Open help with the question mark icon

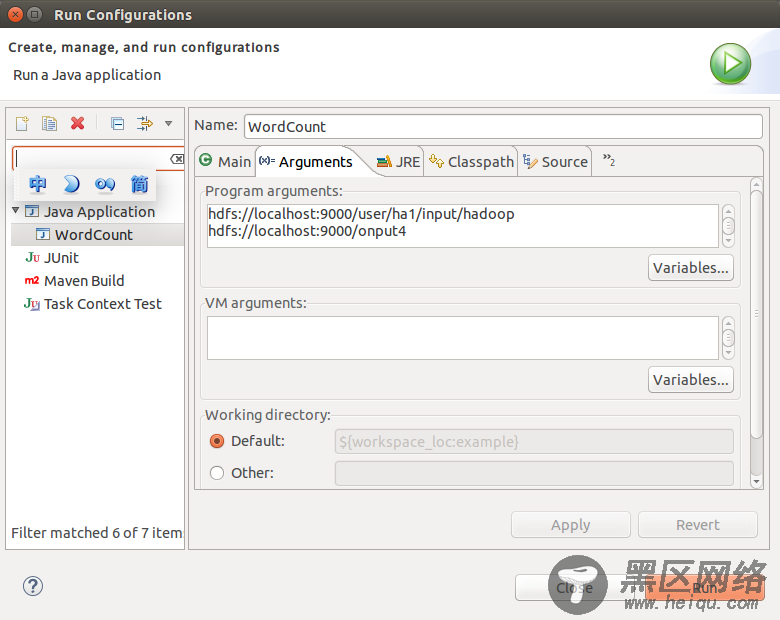click(x=33, y=586)
